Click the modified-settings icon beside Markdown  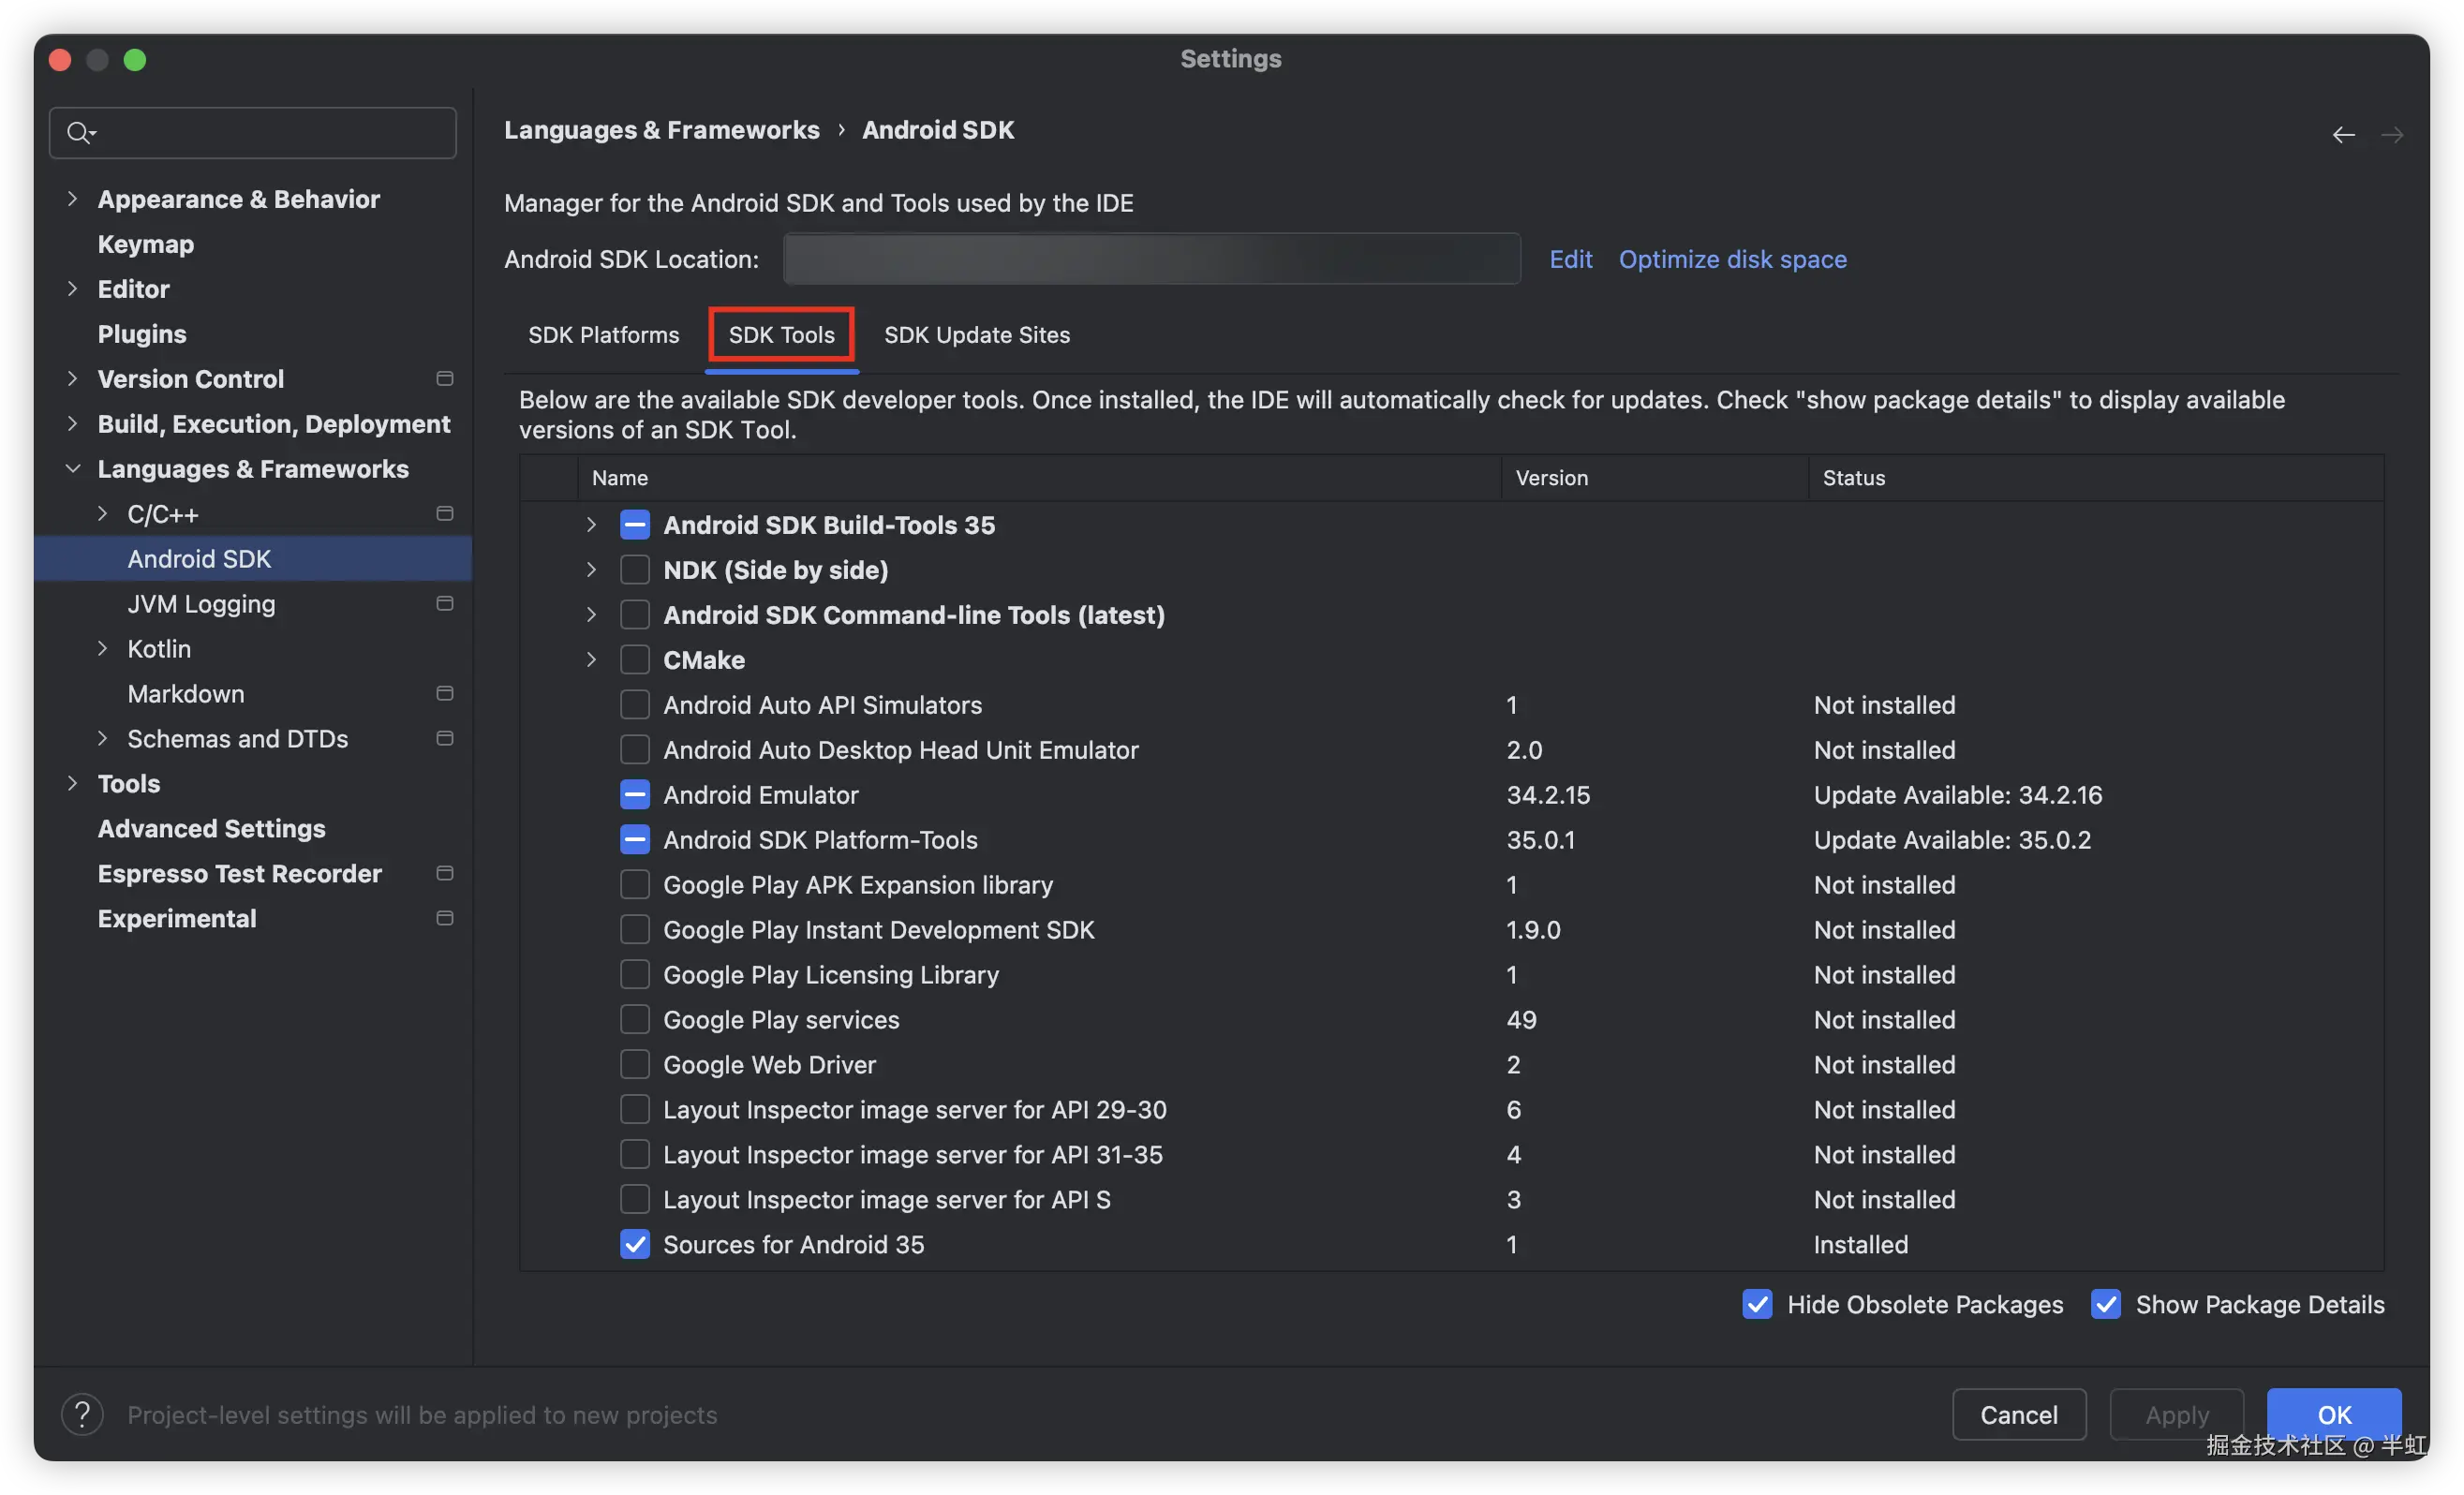tap(445, 693)
